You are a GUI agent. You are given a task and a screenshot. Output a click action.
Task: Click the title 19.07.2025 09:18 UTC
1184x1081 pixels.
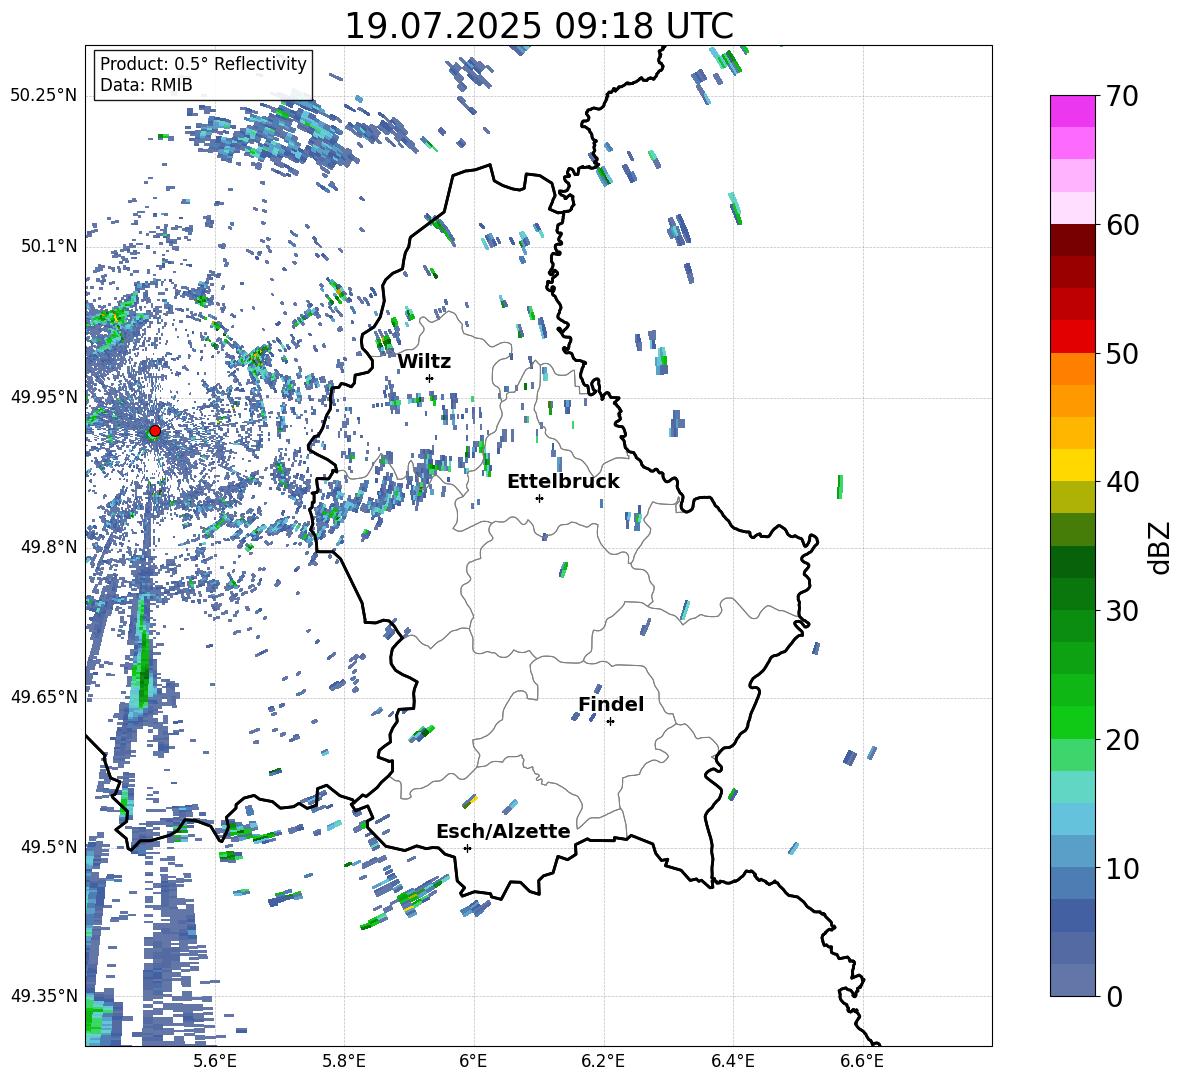(539, 26)
